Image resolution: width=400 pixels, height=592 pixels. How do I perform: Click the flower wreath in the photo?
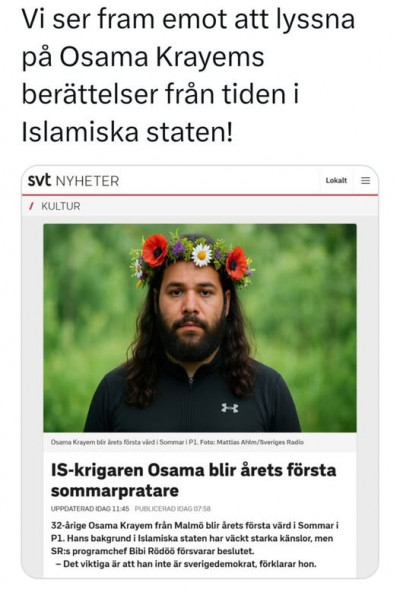pos(192,256)
